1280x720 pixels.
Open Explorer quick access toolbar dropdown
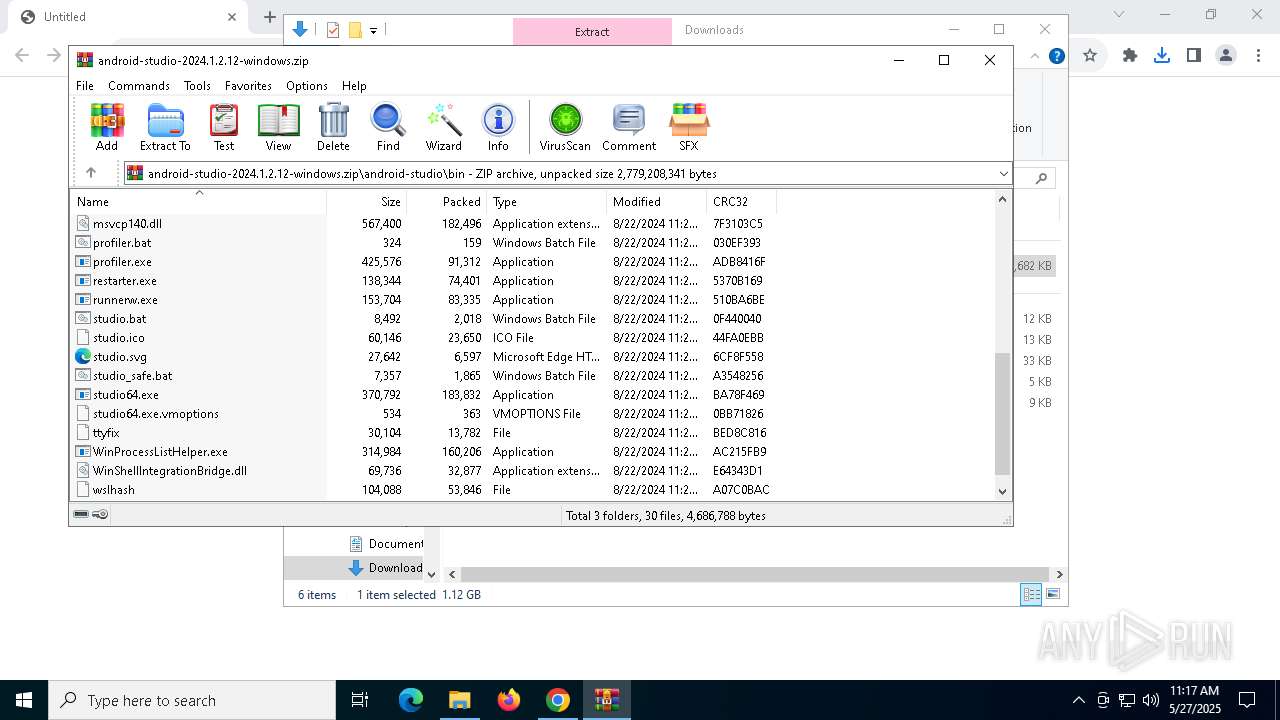(x=373, y=30)
